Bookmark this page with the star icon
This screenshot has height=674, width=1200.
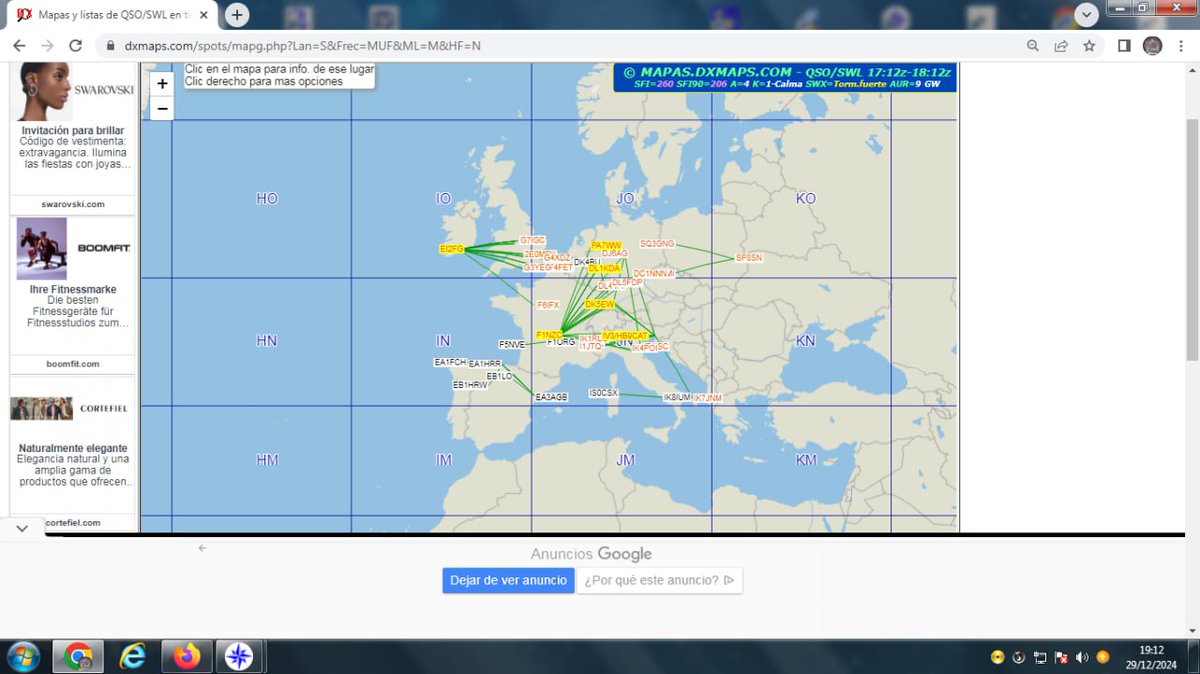(x=1089, y=46)
